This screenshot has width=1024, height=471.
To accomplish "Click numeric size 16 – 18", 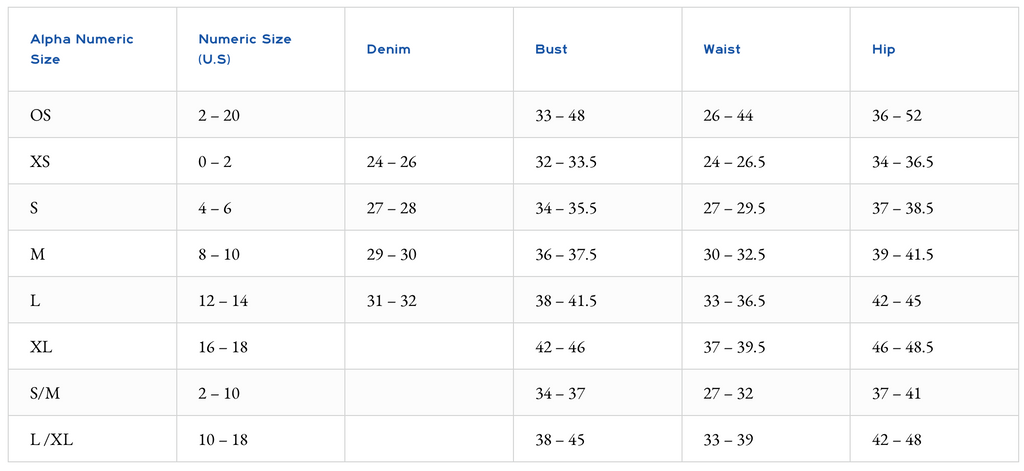I will point(223,348).
